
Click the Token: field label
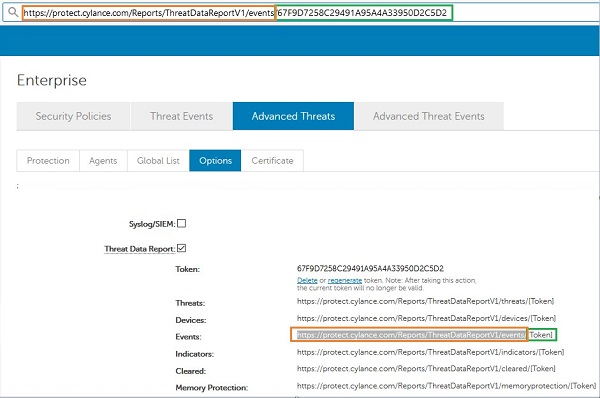tap(188, 269)
